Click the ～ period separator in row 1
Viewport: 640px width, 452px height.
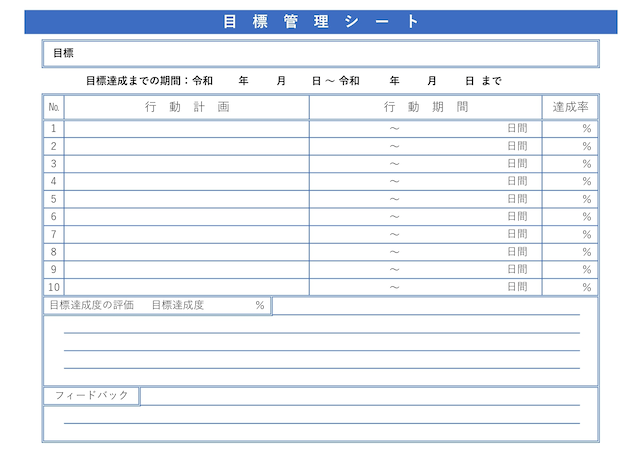394,129
